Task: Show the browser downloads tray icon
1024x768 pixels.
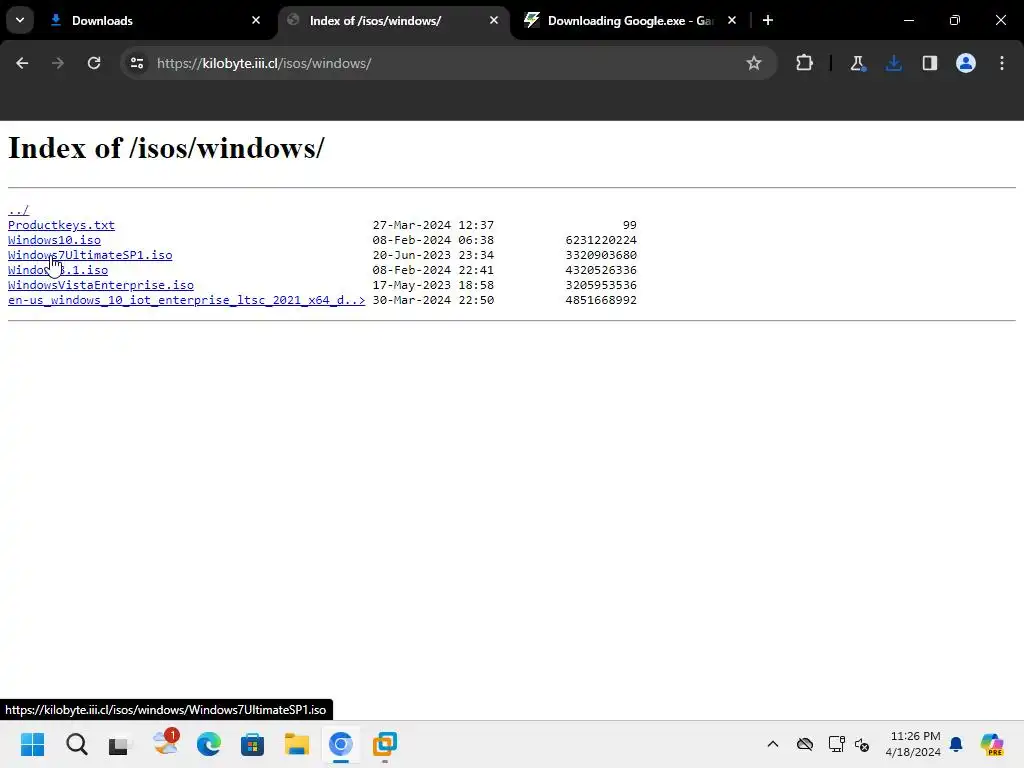Action: [893, 63]
